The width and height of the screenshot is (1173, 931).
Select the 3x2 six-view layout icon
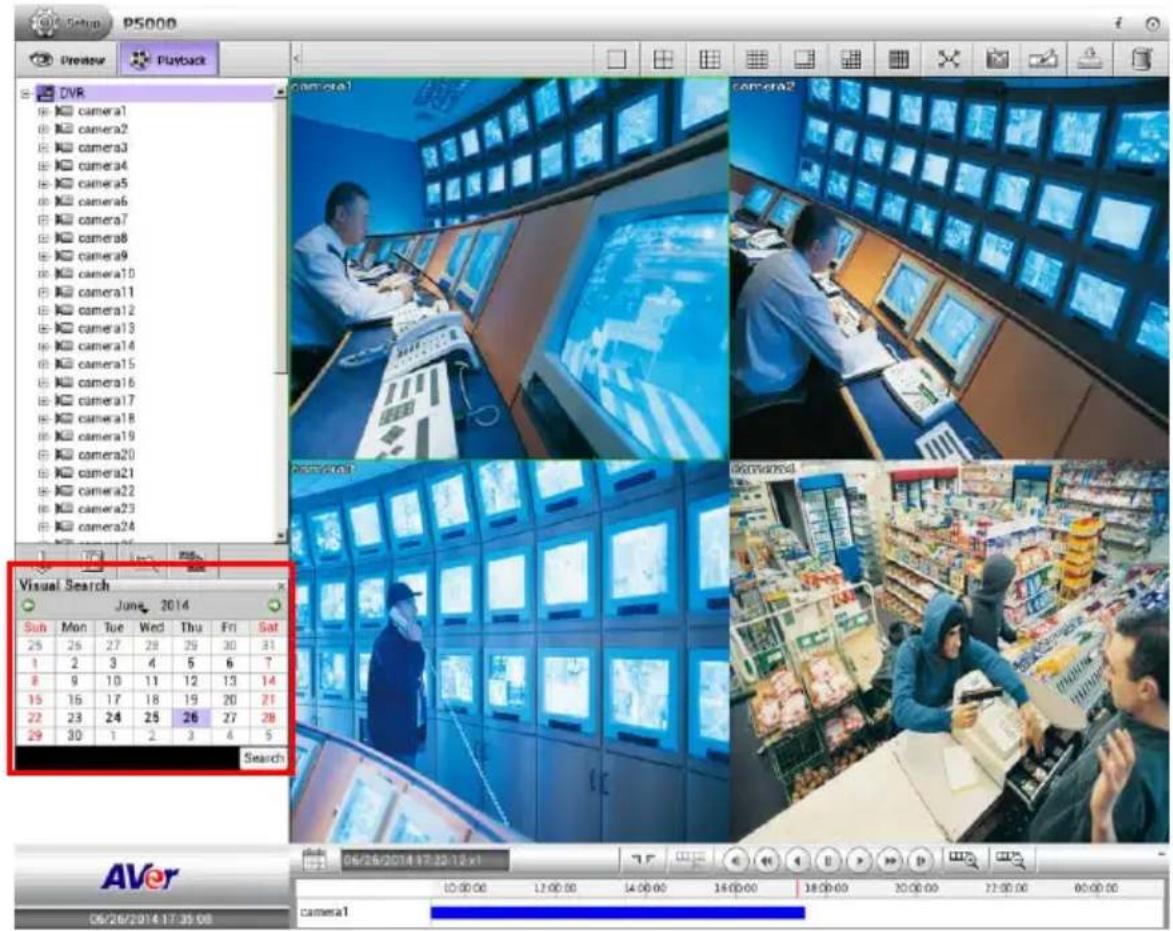[x=709, y=59]
